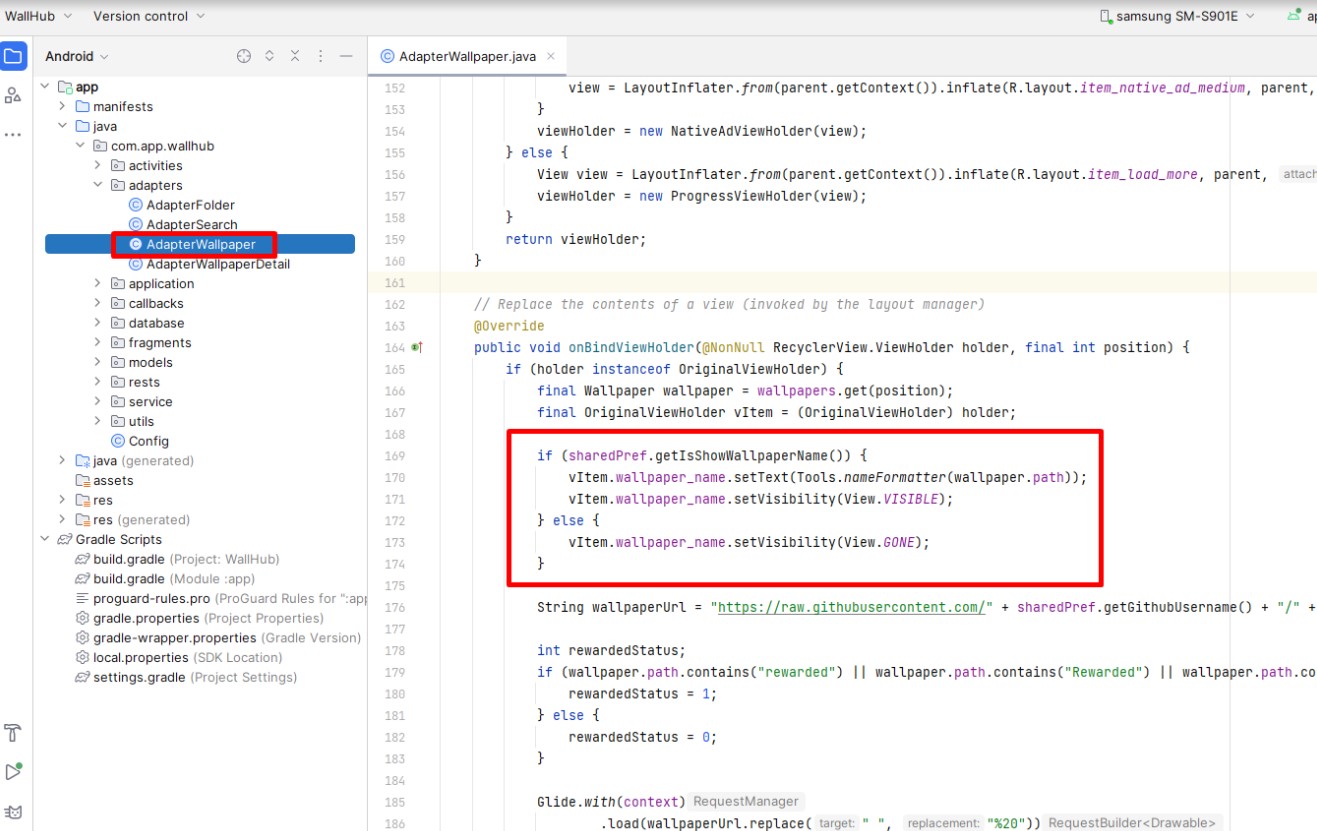The image size is (1317, 831).
Task: Click 'return viewHolder' on line 159
Action: coord(573,239)
